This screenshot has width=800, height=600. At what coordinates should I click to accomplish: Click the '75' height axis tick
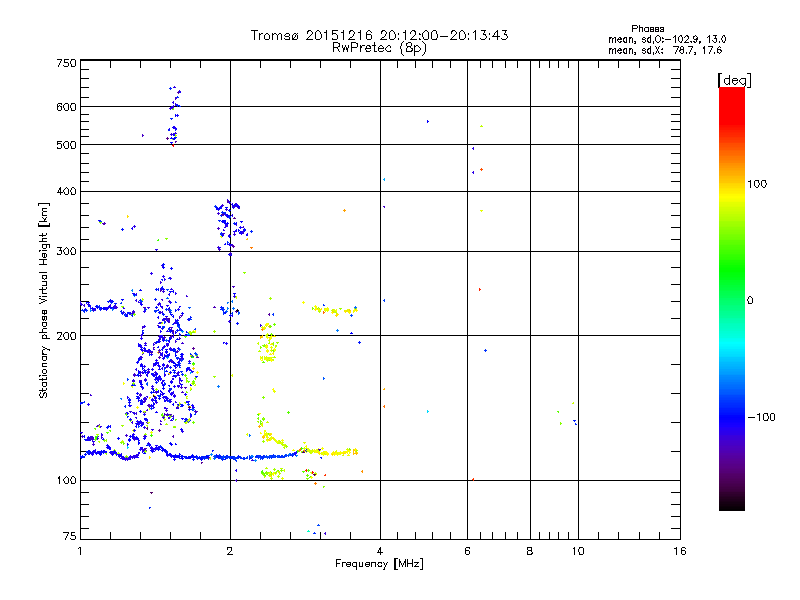point(70,536)
